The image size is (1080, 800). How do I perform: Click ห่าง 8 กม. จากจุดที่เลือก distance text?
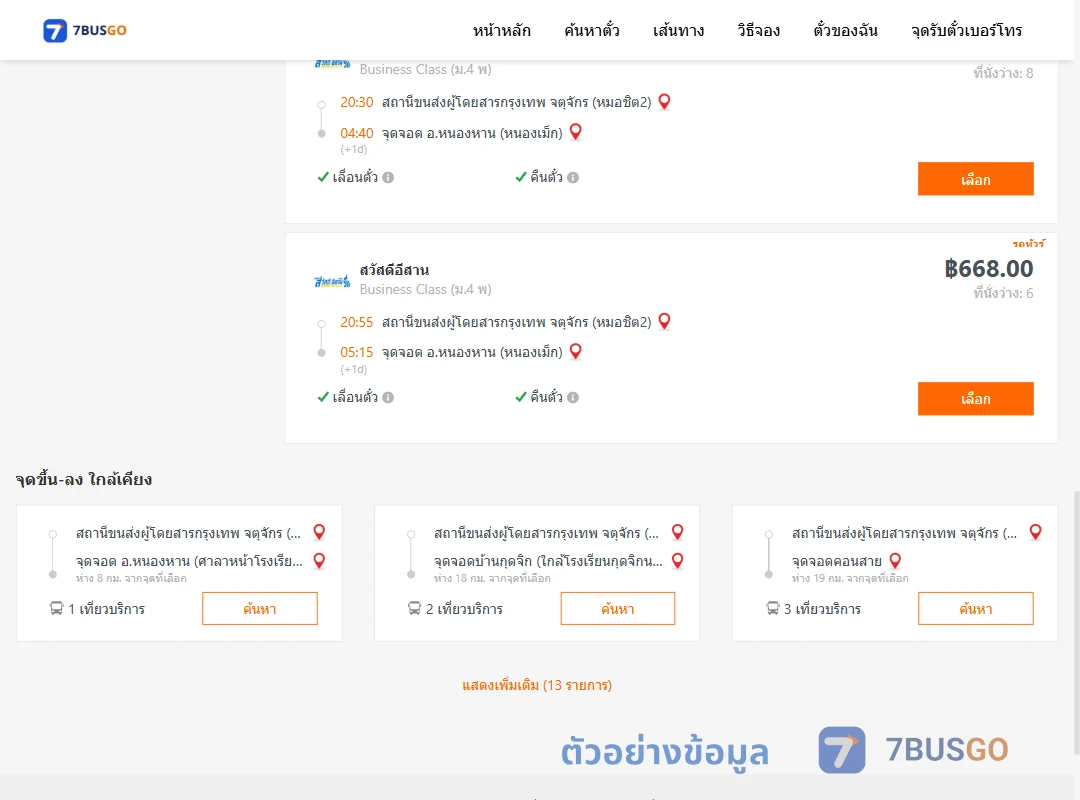pos(131,579)
